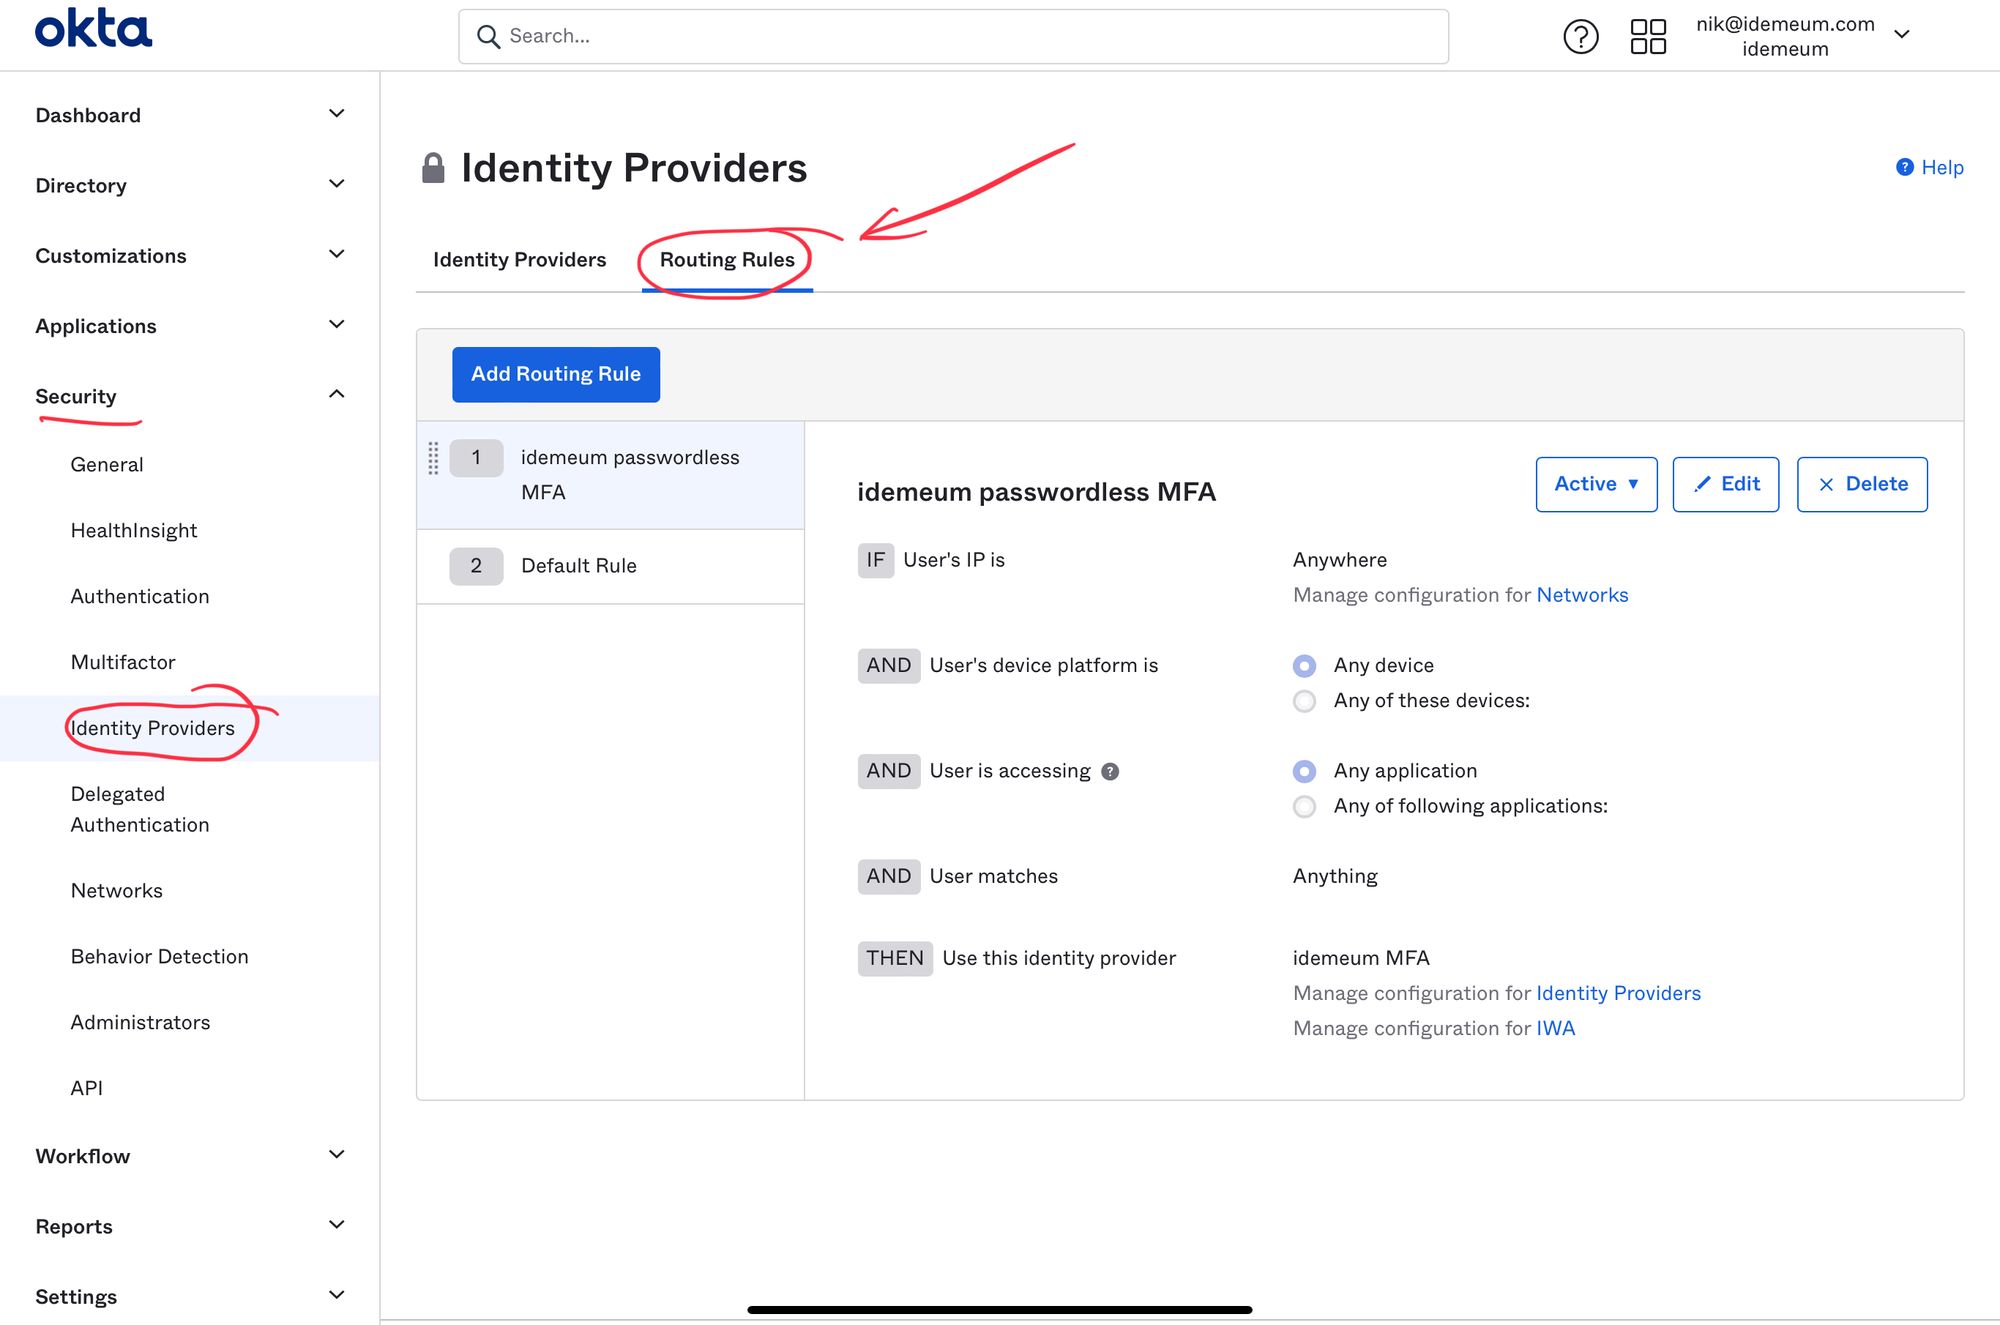Screen dimensions: 2000x1325
Task: Open Administrators in the sidebar
Action: tap(141, 1023)
